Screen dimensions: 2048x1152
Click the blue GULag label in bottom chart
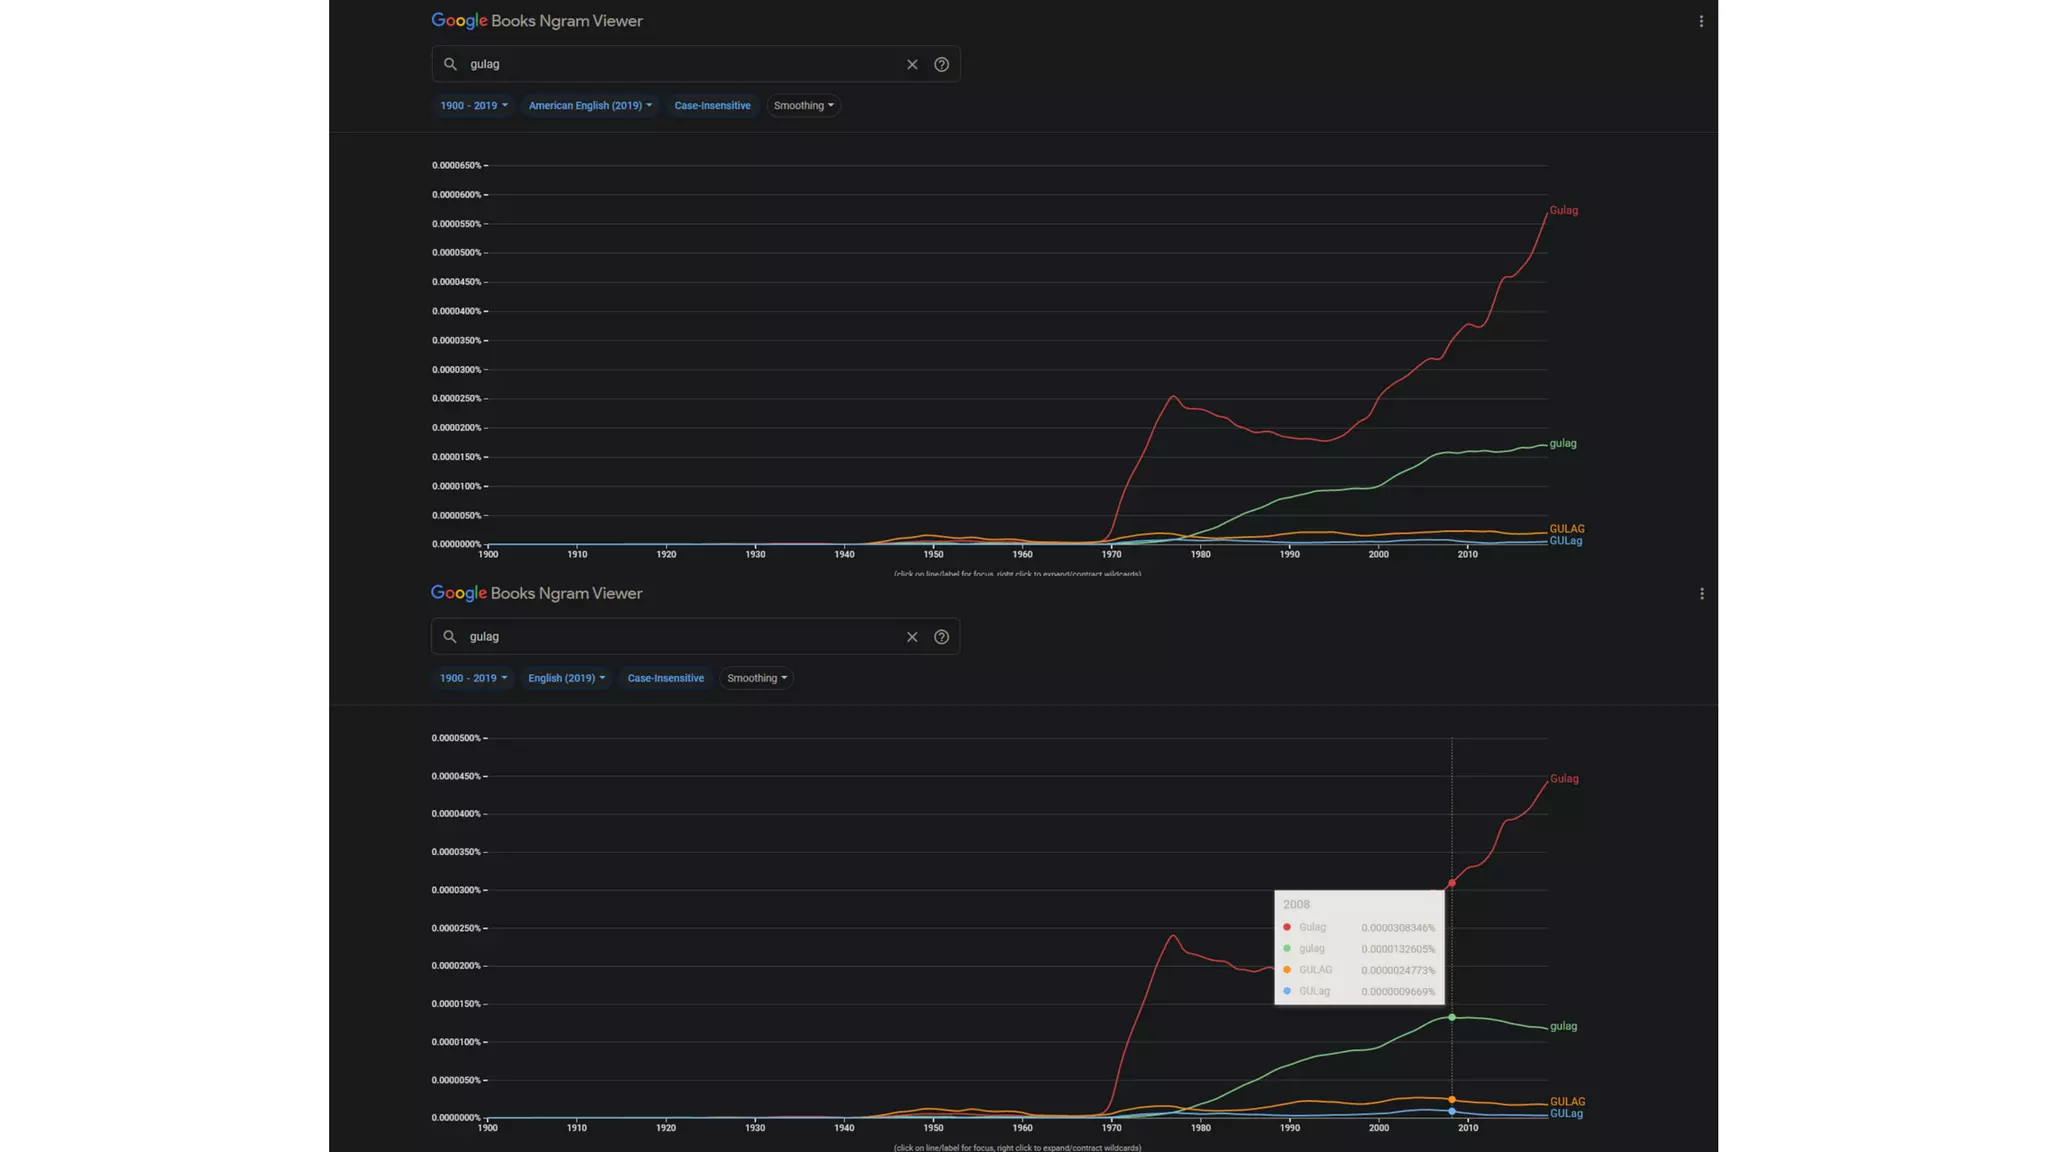point(1566,1114)
